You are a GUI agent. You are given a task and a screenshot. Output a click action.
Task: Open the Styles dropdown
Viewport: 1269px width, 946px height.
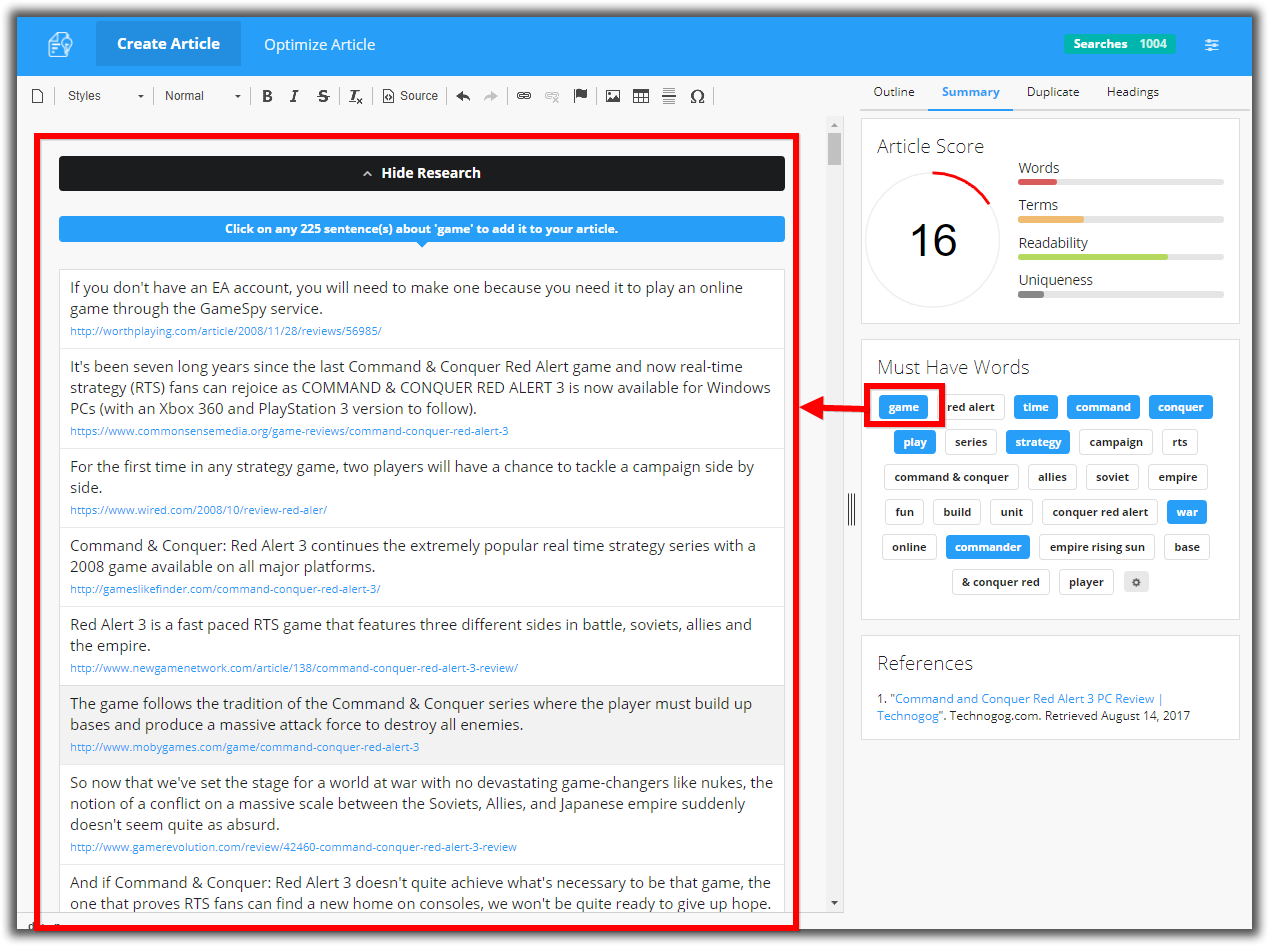pyautogui.click(x=105, y=96)
